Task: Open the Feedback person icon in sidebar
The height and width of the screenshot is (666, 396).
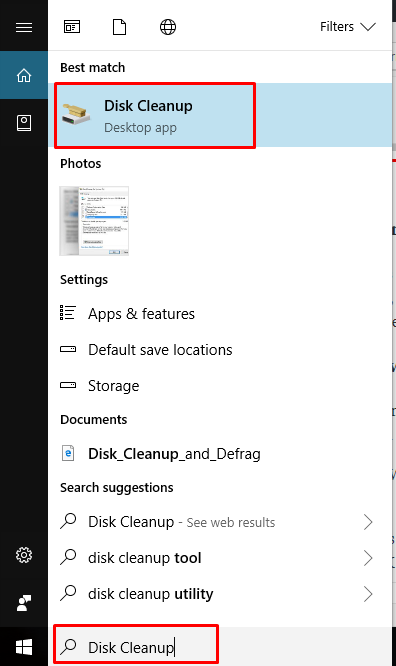Action: [24, 603]
